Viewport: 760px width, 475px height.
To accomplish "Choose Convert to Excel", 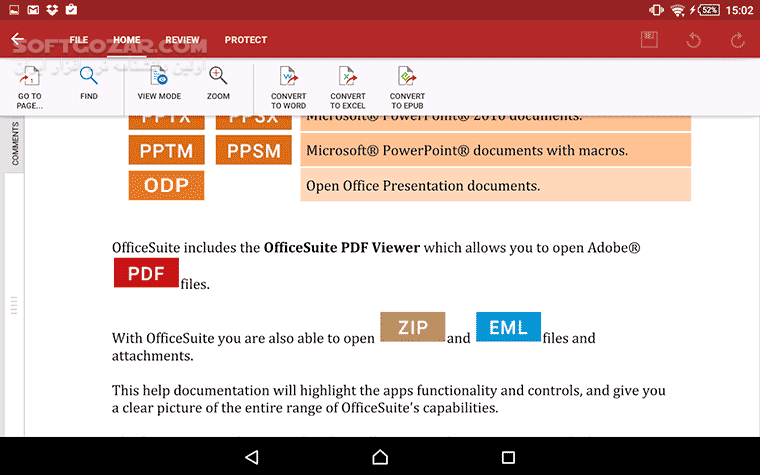I will [x=348, y=87].
